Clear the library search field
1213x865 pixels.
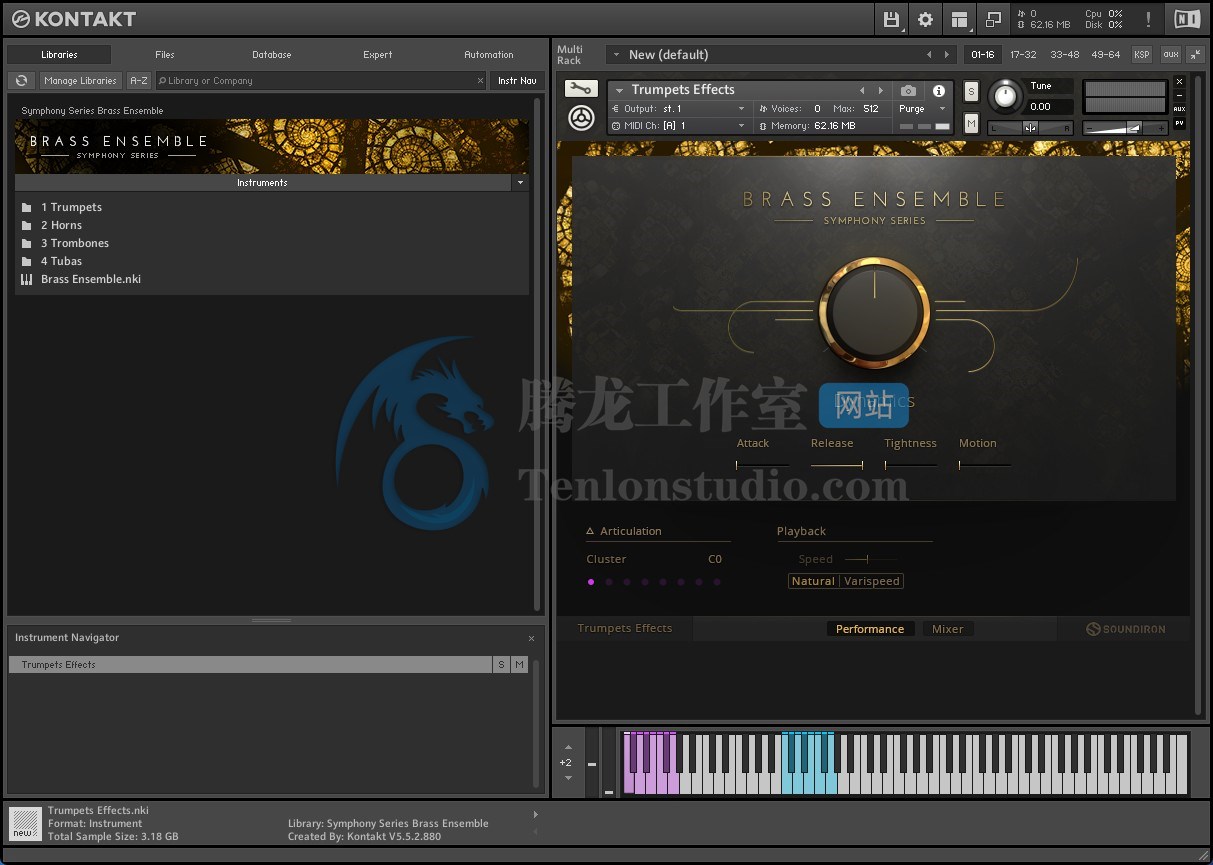tap(479, 81)
